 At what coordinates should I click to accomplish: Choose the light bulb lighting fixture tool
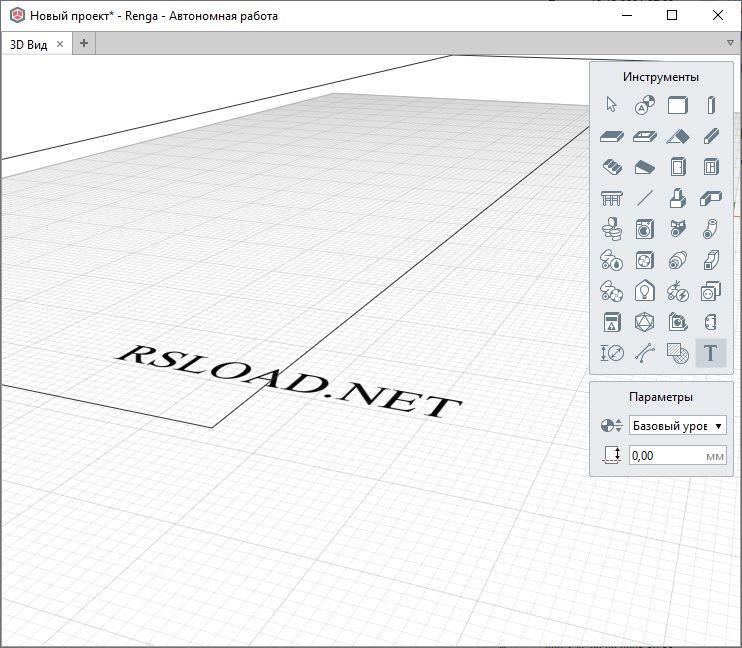645,291
